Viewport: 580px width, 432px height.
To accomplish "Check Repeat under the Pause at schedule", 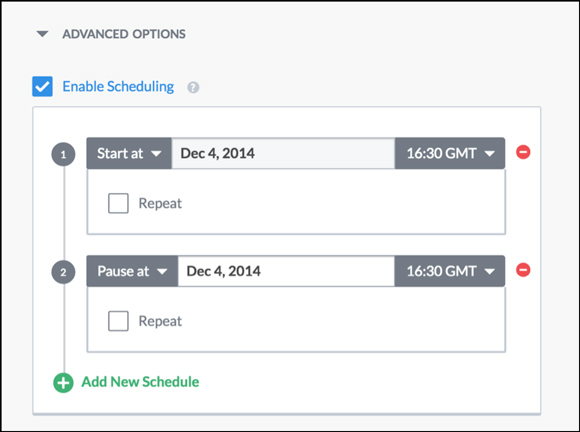I will tap(118, 321).
